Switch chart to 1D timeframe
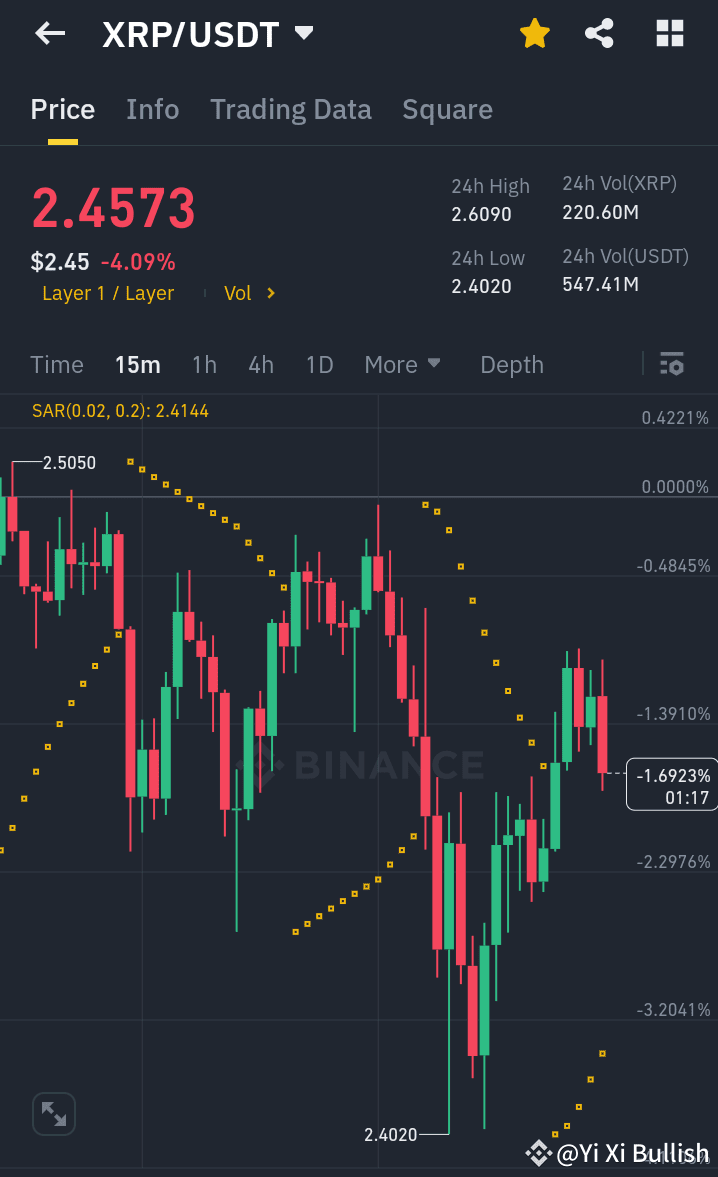This screenshot has height=1177, width=718. pyautogui.click(x=319, y=364)
